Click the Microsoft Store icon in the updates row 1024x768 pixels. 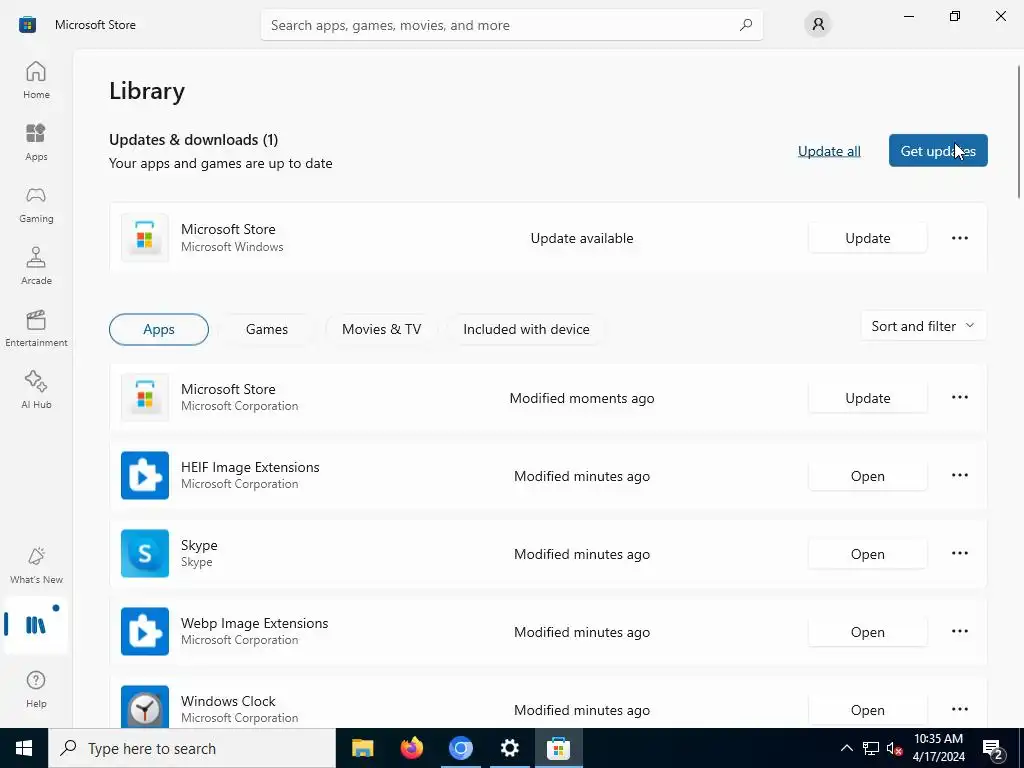click(145, 238)
